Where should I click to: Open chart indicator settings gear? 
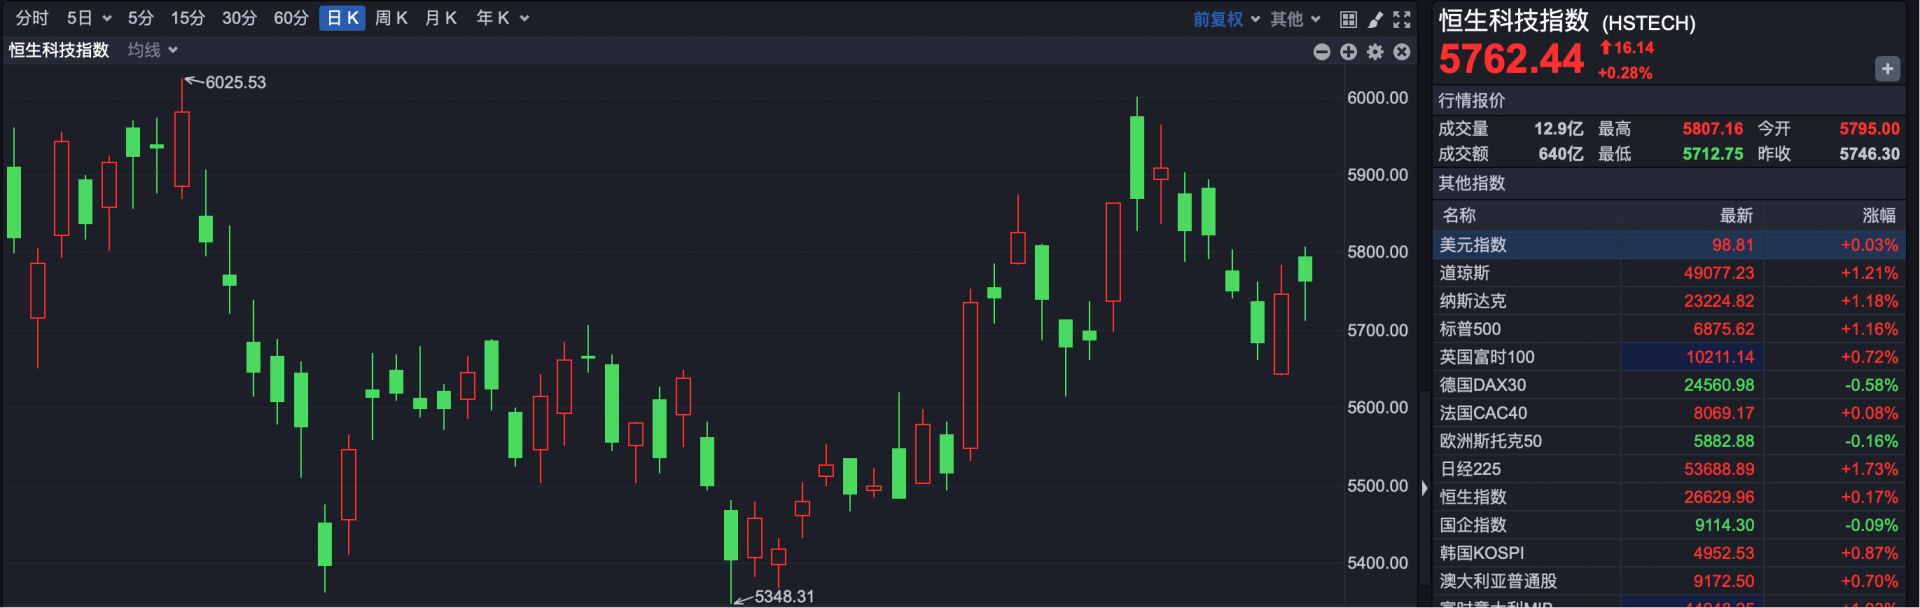click(1375, 52)
